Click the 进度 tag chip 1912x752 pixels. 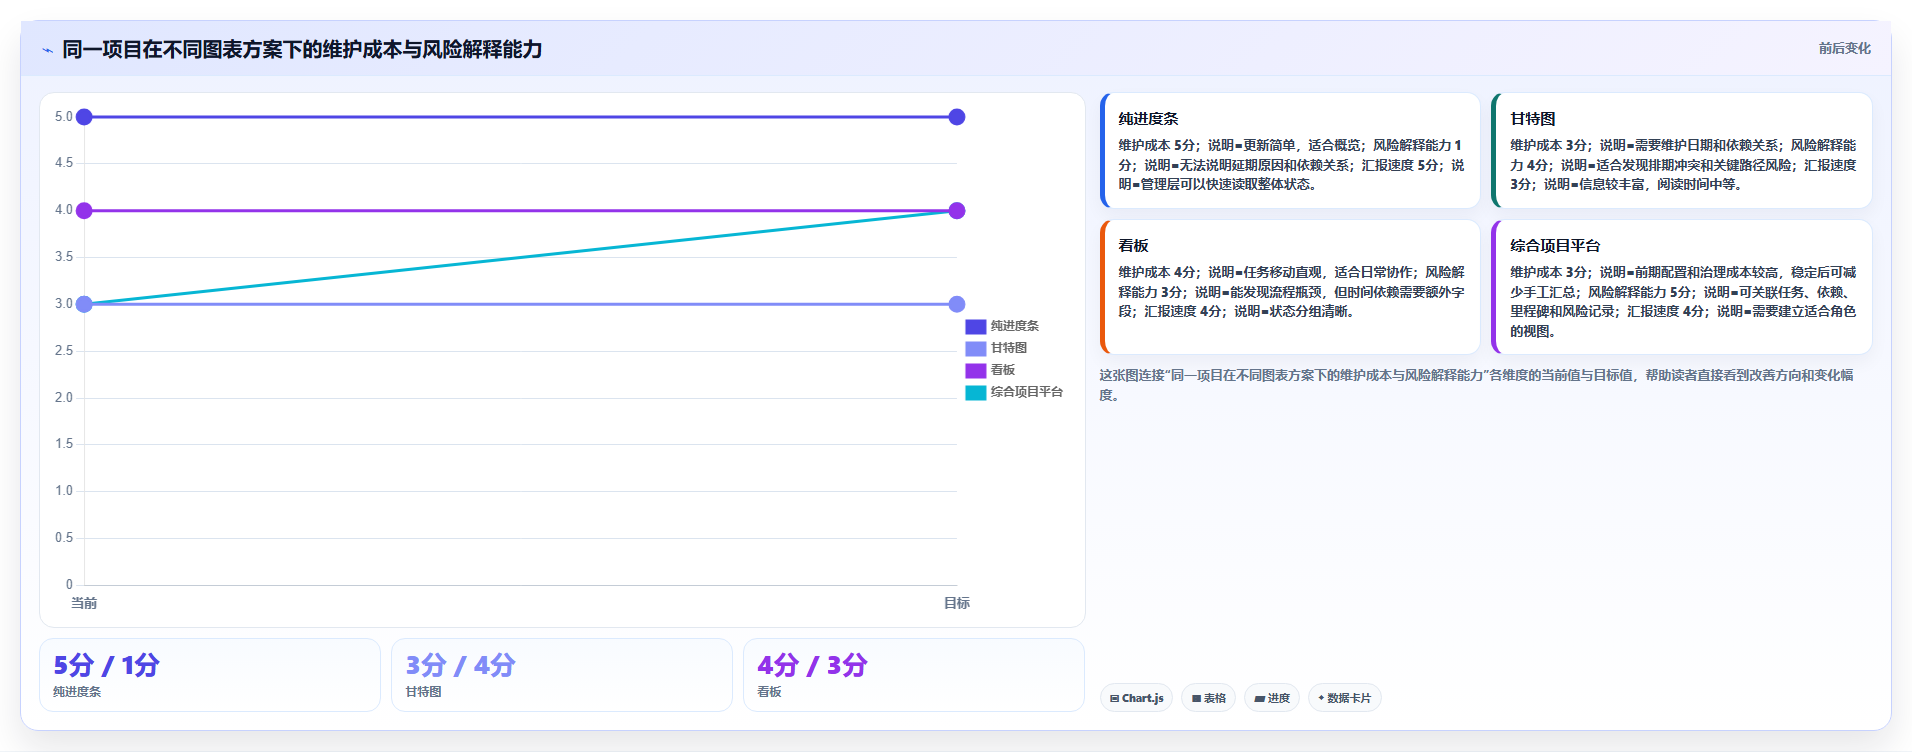(1272, 698)
